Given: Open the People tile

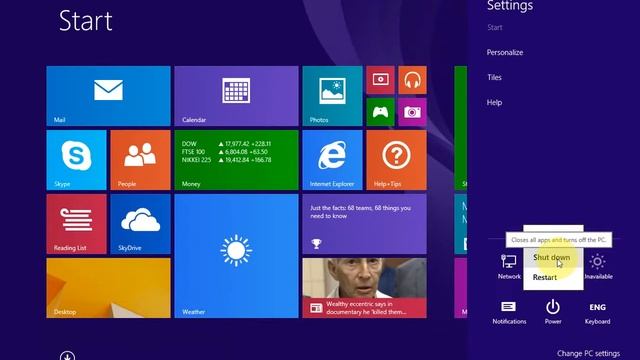Looking at the screenshot, I should (x=140, y=160).
